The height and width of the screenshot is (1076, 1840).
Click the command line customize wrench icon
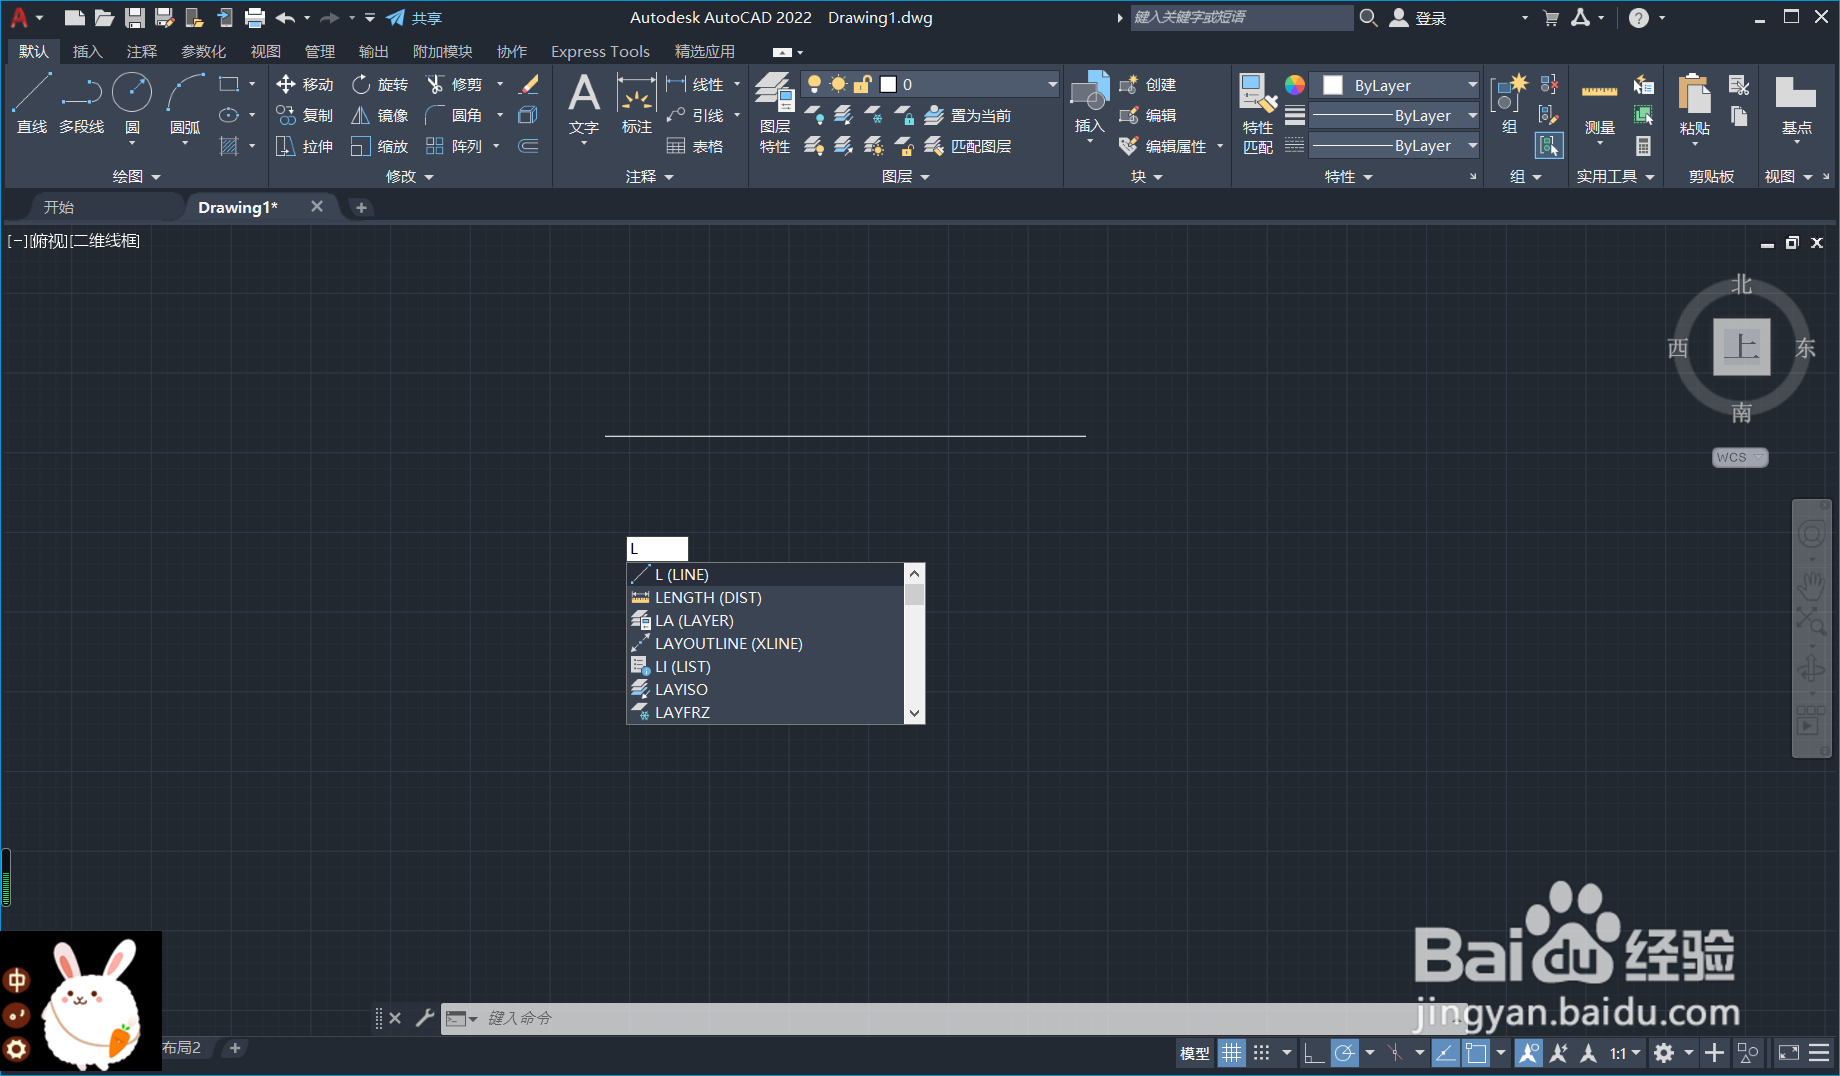(425, 1018)
